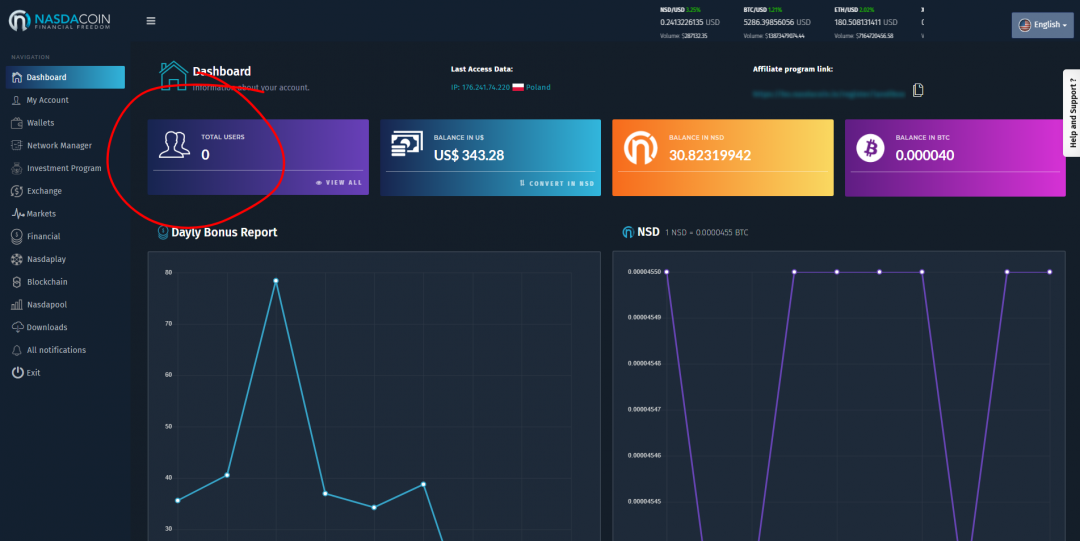1080x541 pixels.
Task: Open the English language dropdown
Action: (x=1042, y=25)
